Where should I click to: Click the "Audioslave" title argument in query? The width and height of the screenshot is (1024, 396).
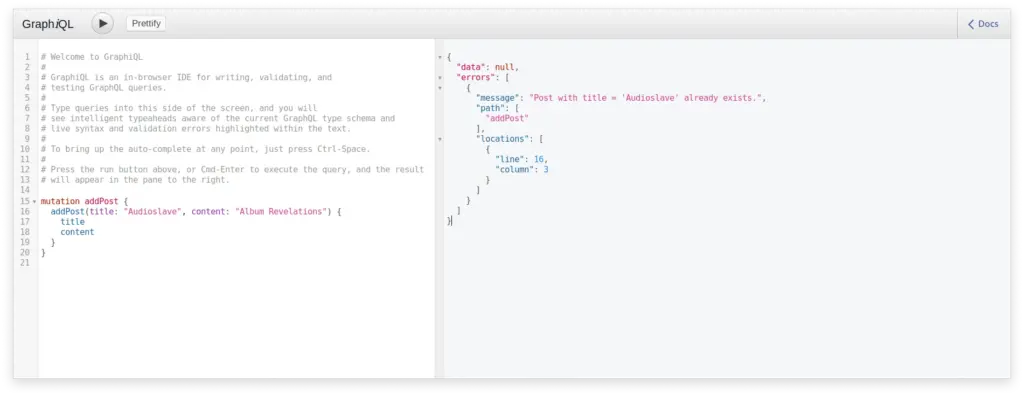153,212
